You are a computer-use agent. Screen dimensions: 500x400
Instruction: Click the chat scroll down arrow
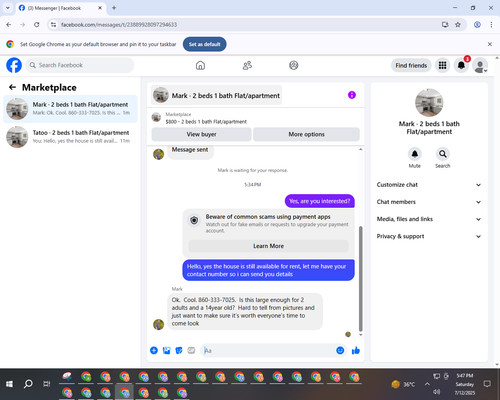point(360,334)
